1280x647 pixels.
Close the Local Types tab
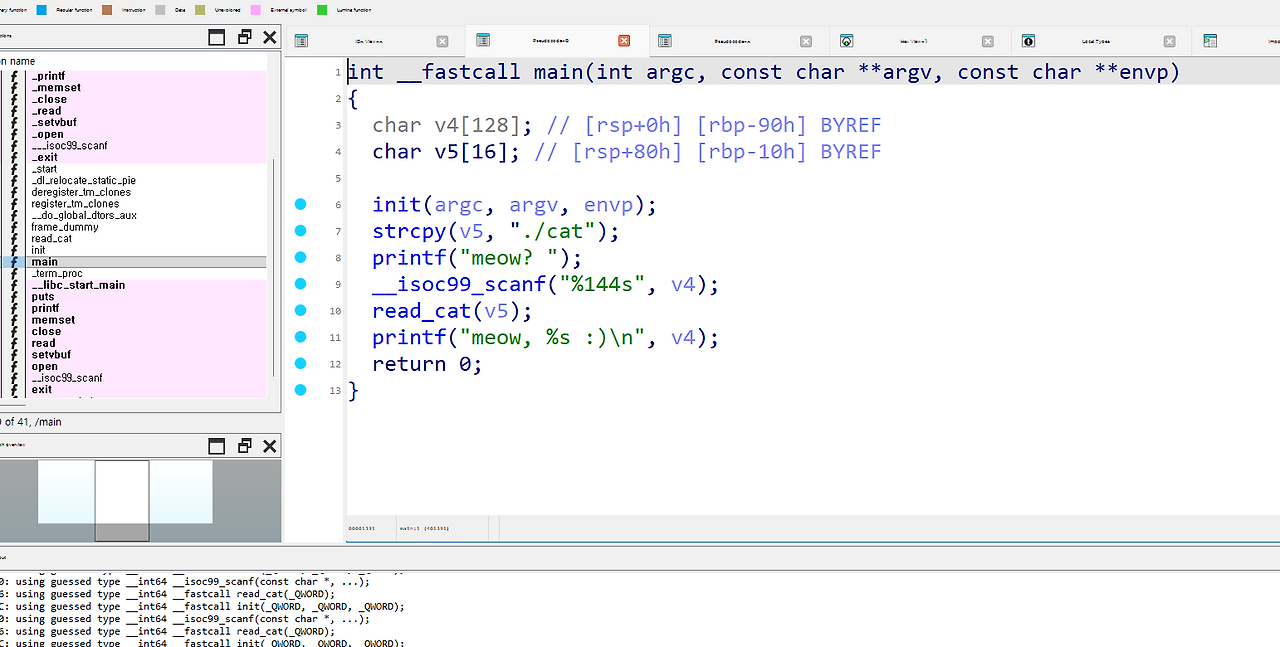[x=1170, y=41]
